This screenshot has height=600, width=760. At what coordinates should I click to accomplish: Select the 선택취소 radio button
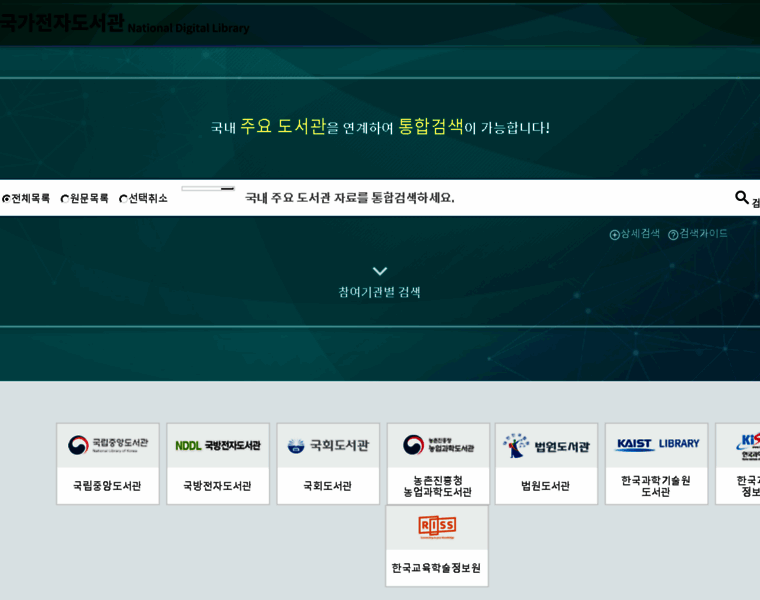[123, 199]
